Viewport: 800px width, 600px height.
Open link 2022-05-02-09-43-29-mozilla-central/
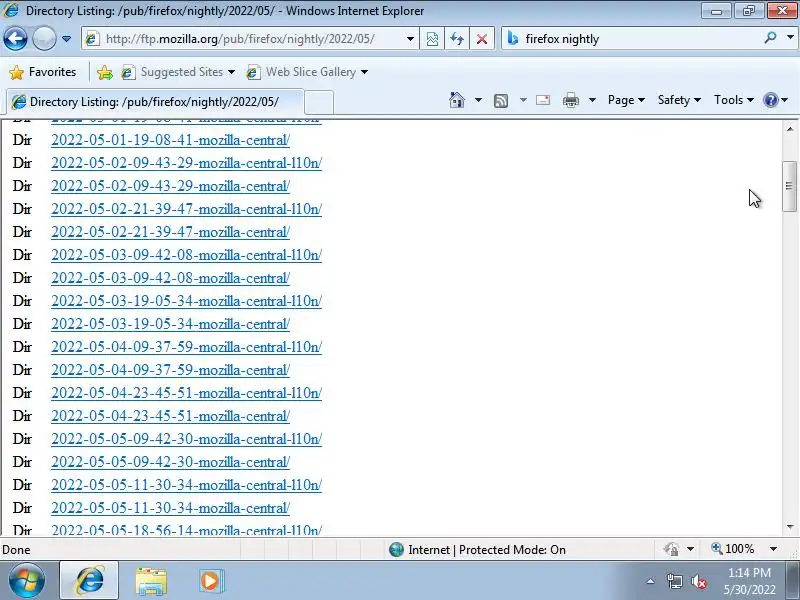point(170,186)
